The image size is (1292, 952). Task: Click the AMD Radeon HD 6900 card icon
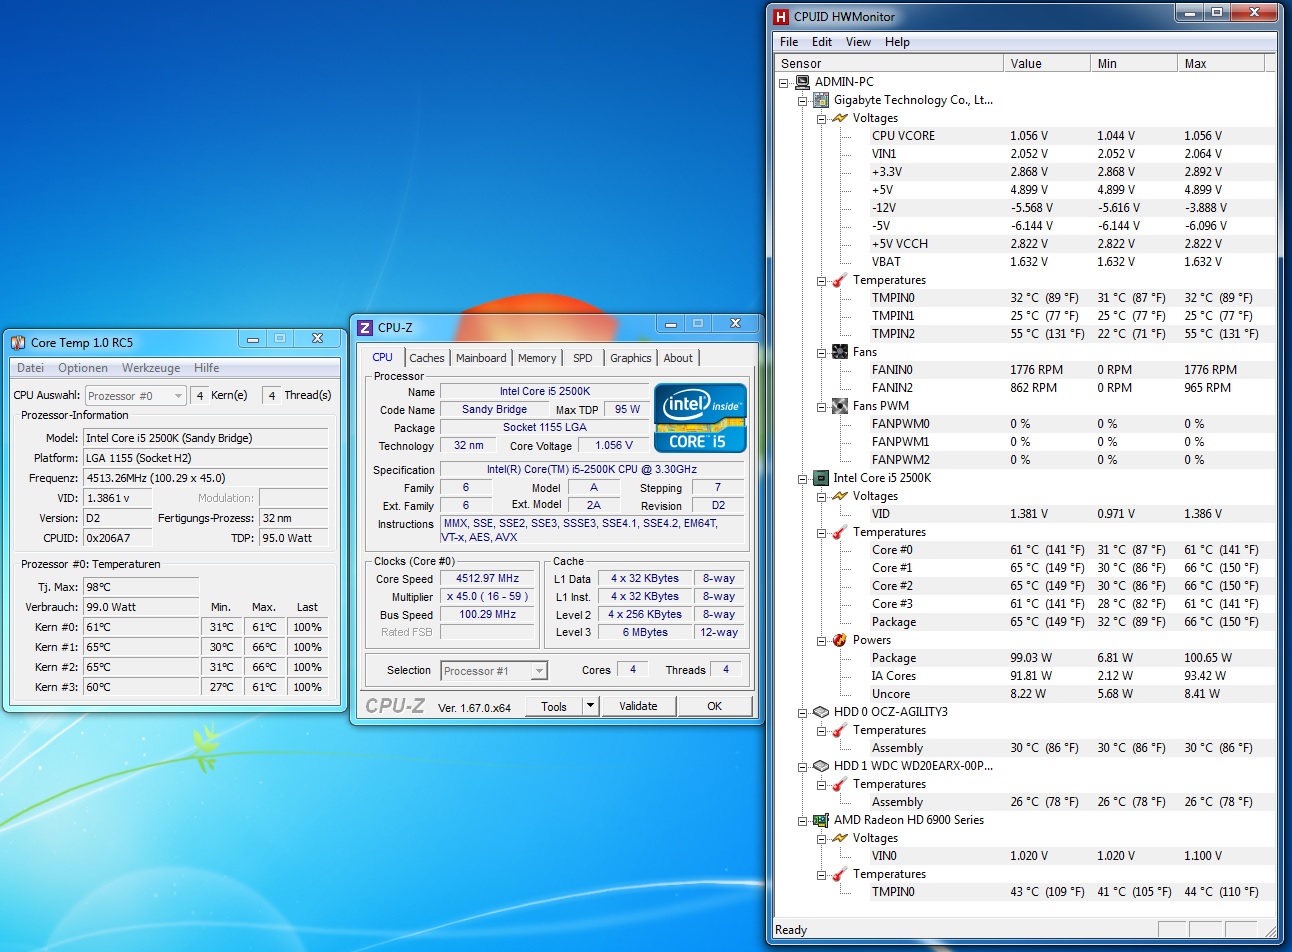[821, 820]
